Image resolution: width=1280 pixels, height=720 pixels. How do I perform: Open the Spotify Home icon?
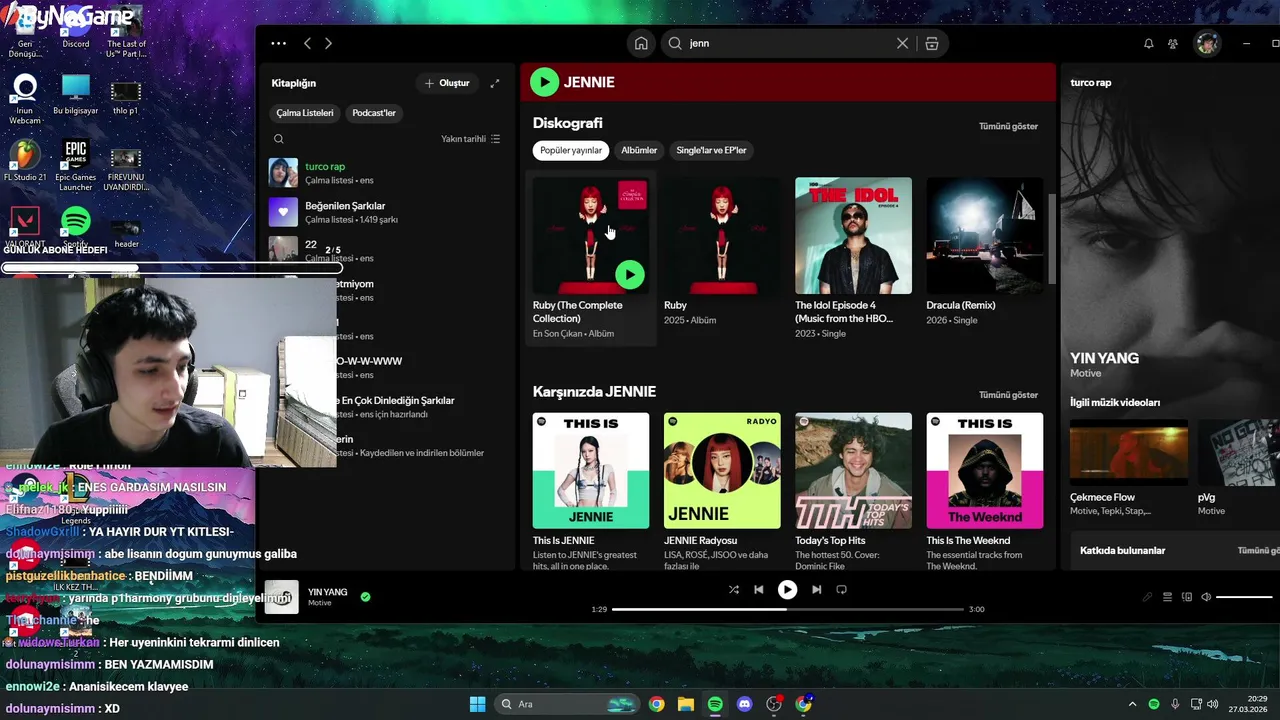click(x=641, y=43)
